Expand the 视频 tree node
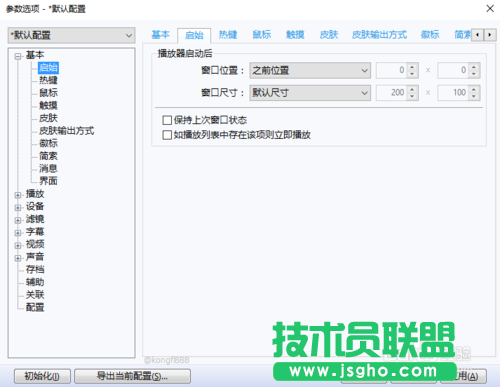 point(18,245)
